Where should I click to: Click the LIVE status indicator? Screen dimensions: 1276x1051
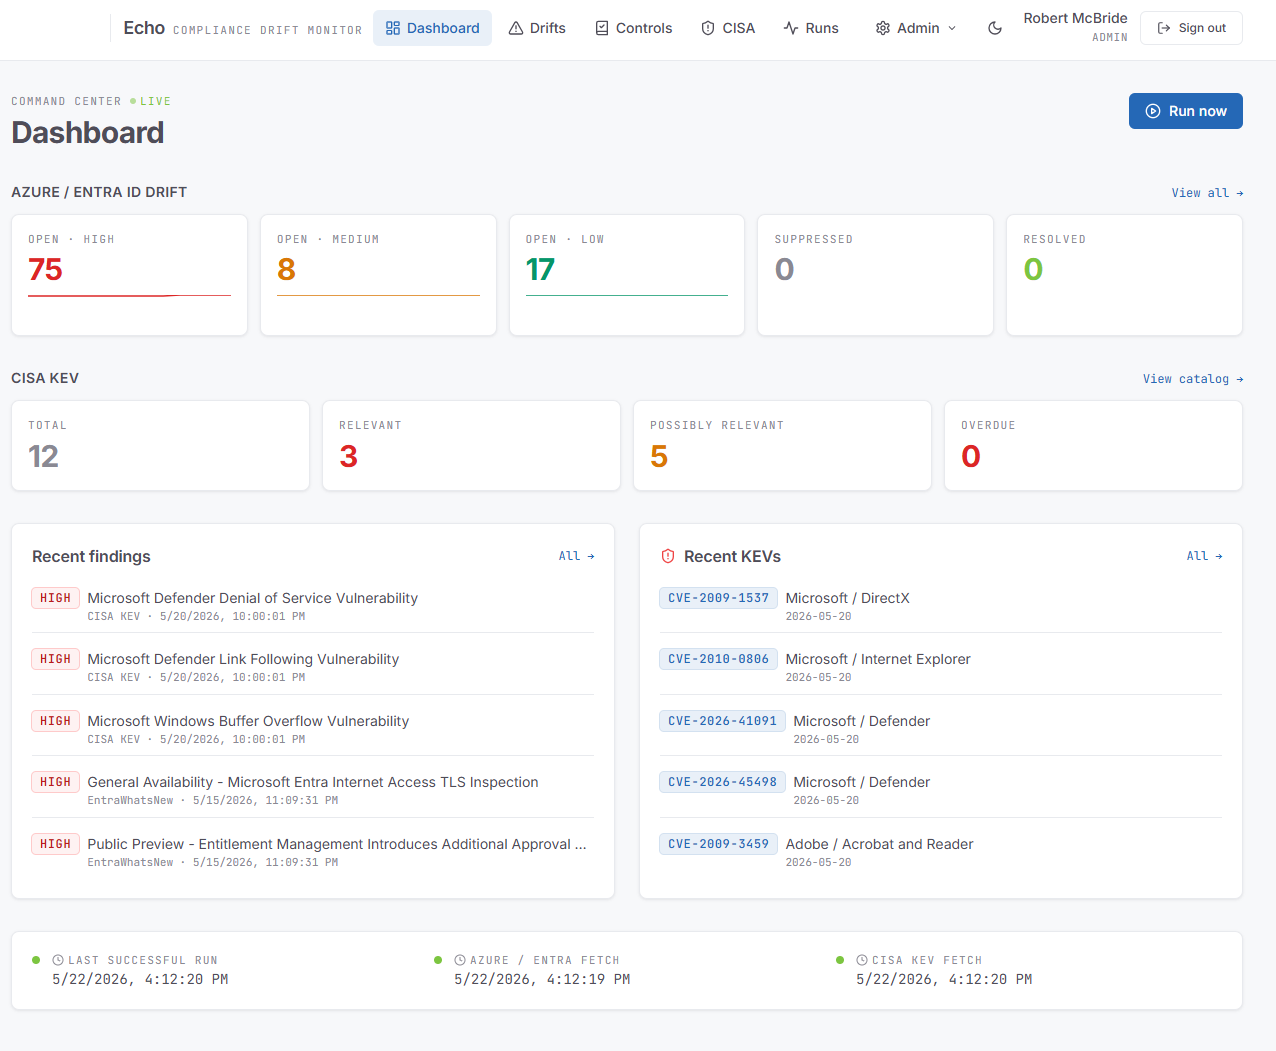[x=151, y=101]
